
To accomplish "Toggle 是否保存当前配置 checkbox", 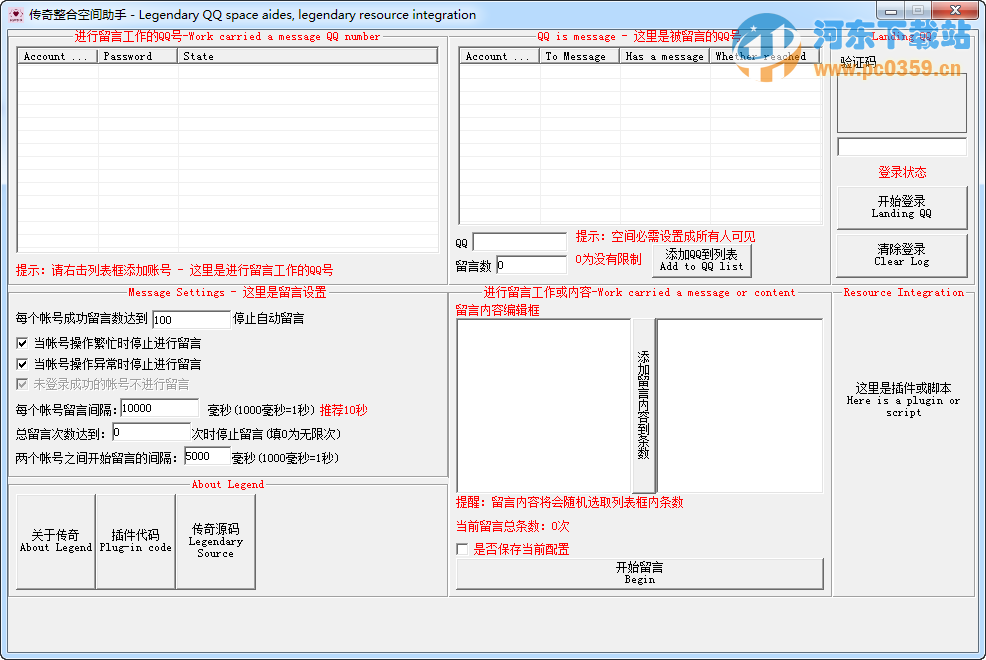I will pyautogui.click(x=462, y=549).
